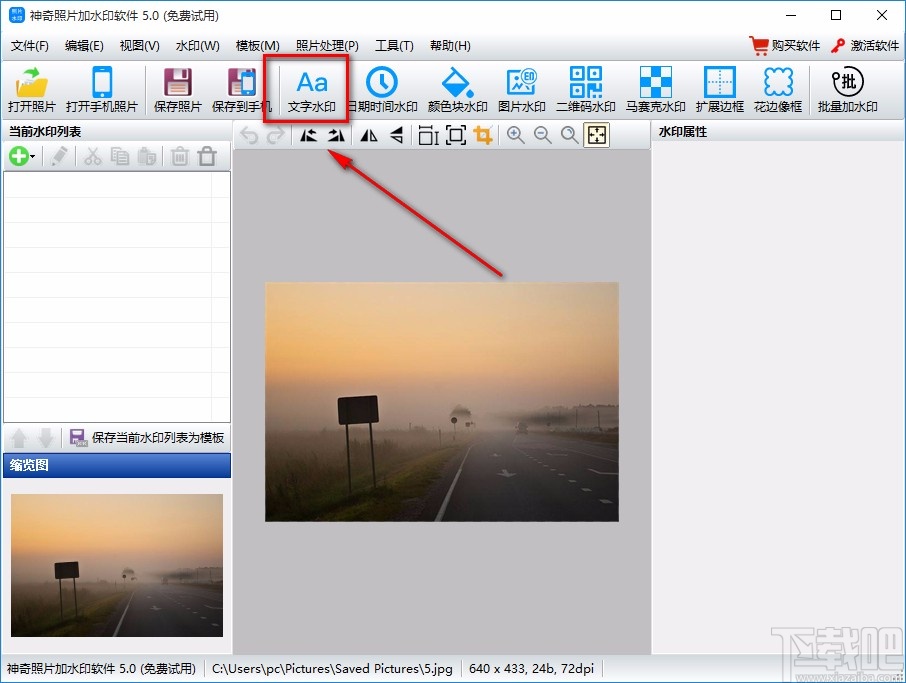Viewport: 906px width, 683px height.
Task: Rotate image right icon
Action: click(336, 135)
